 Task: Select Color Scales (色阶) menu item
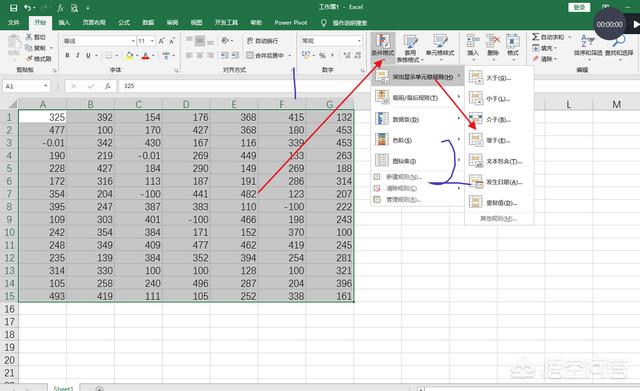tap(418, 140)
